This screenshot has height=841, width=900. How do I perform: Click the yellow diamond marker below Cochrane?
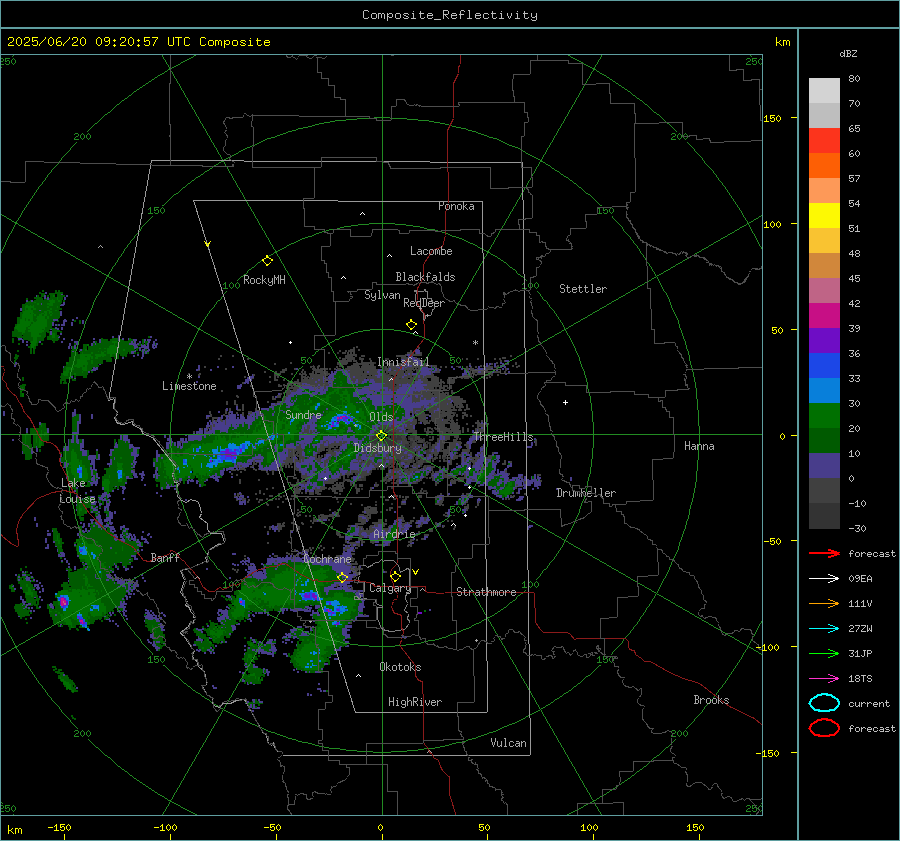click(x=343, y=577)
